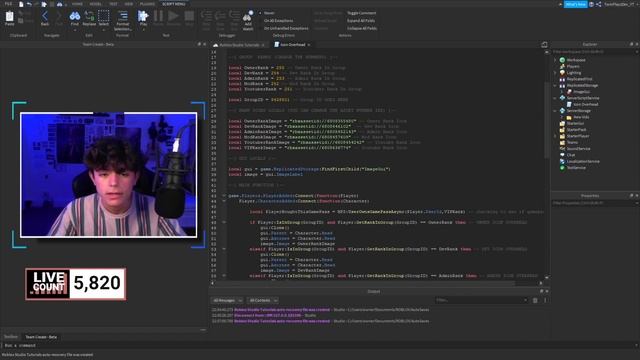Screen dimensions: 640x360
Task: Select On All Exceptions option
Action: (278, 21)
